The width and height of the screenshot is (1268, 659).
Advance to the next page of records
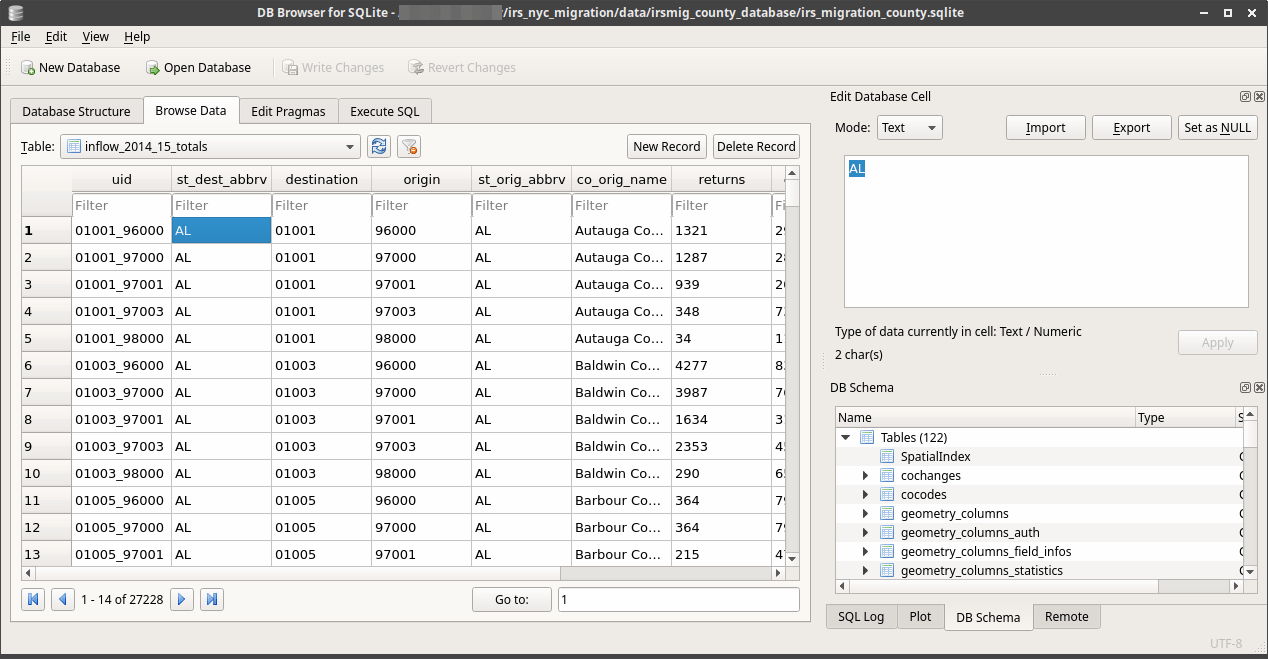(182, 598)
